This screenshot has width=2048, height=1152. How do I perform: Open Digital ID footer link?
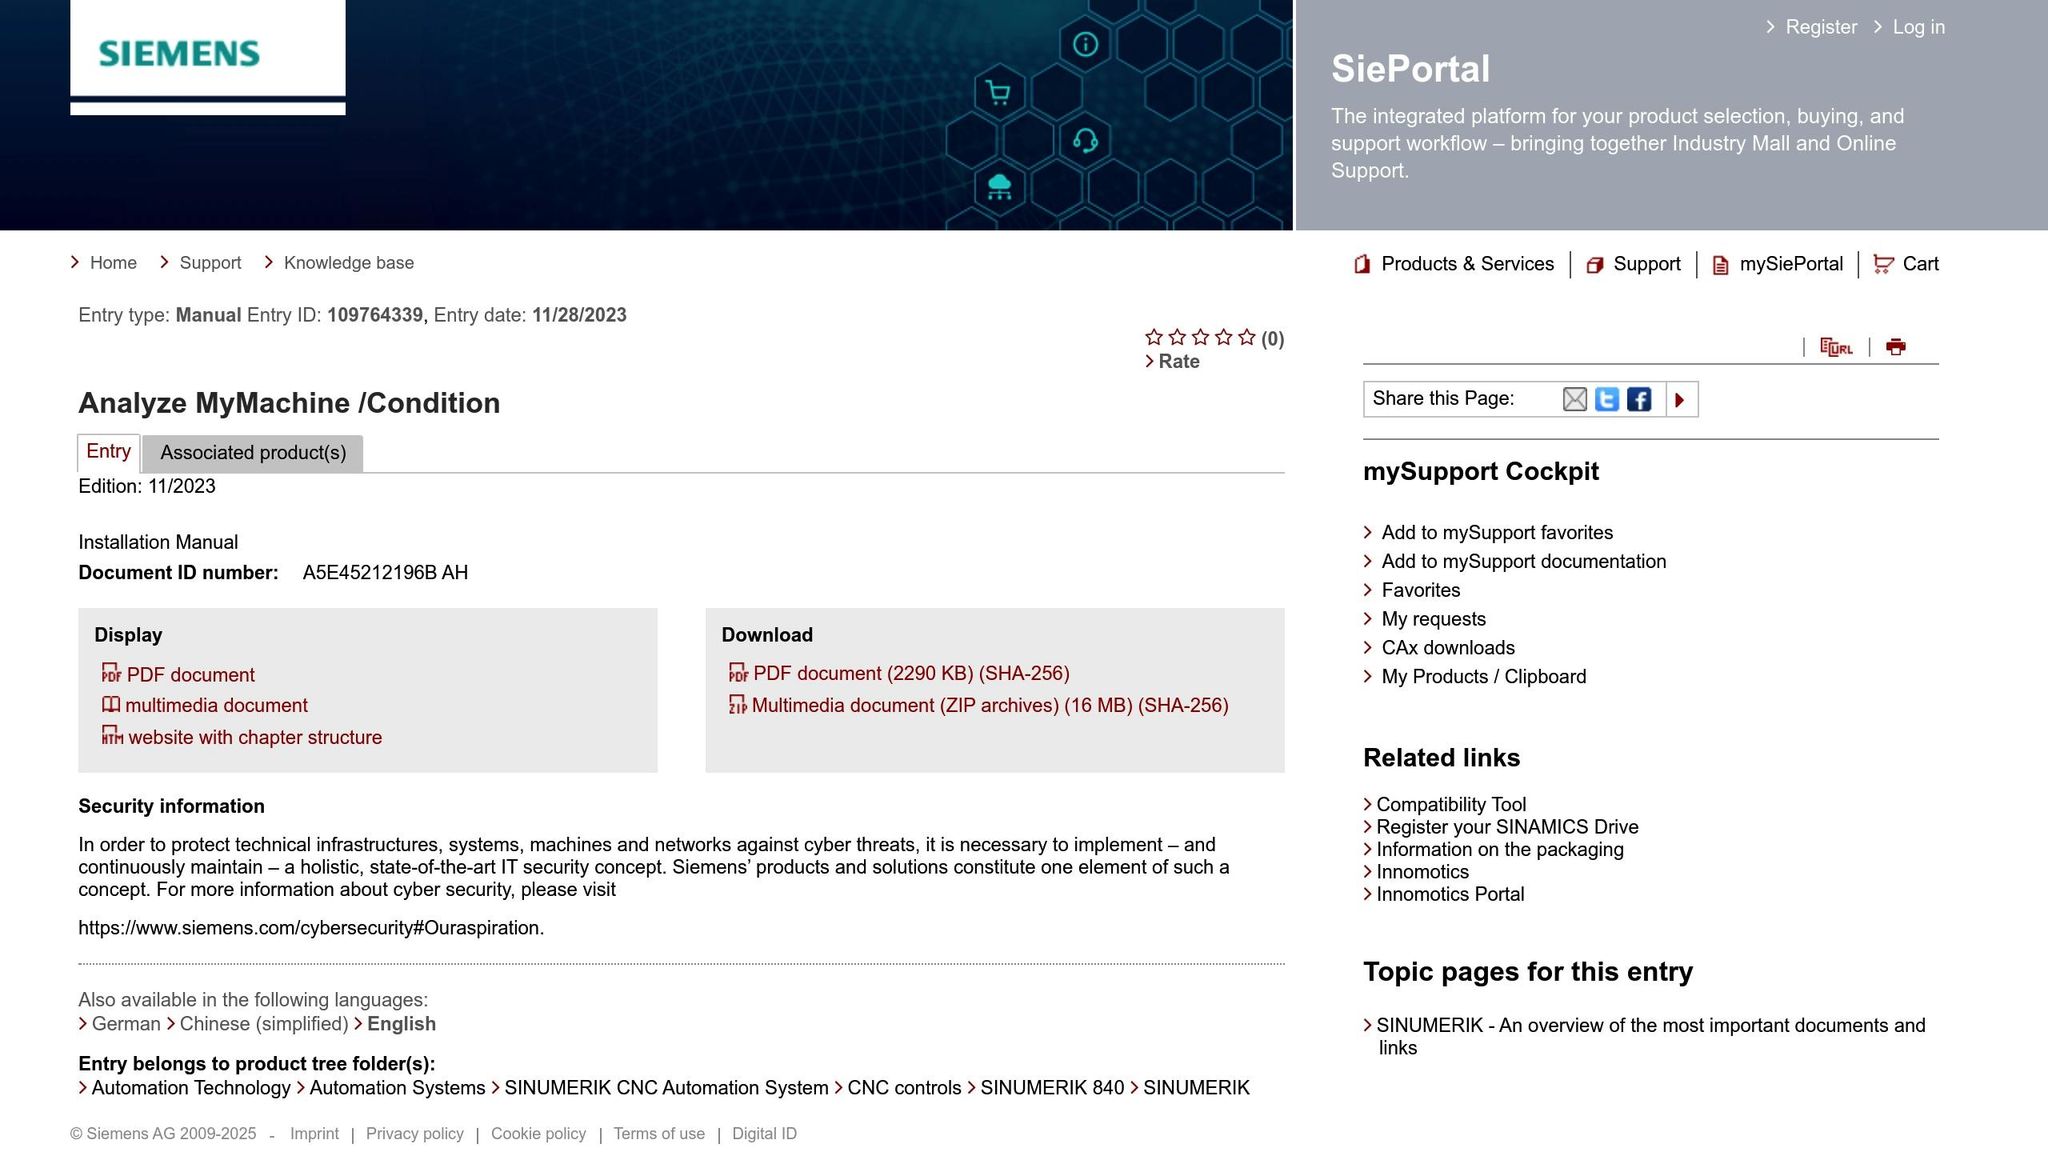[x=764, y=1134]
